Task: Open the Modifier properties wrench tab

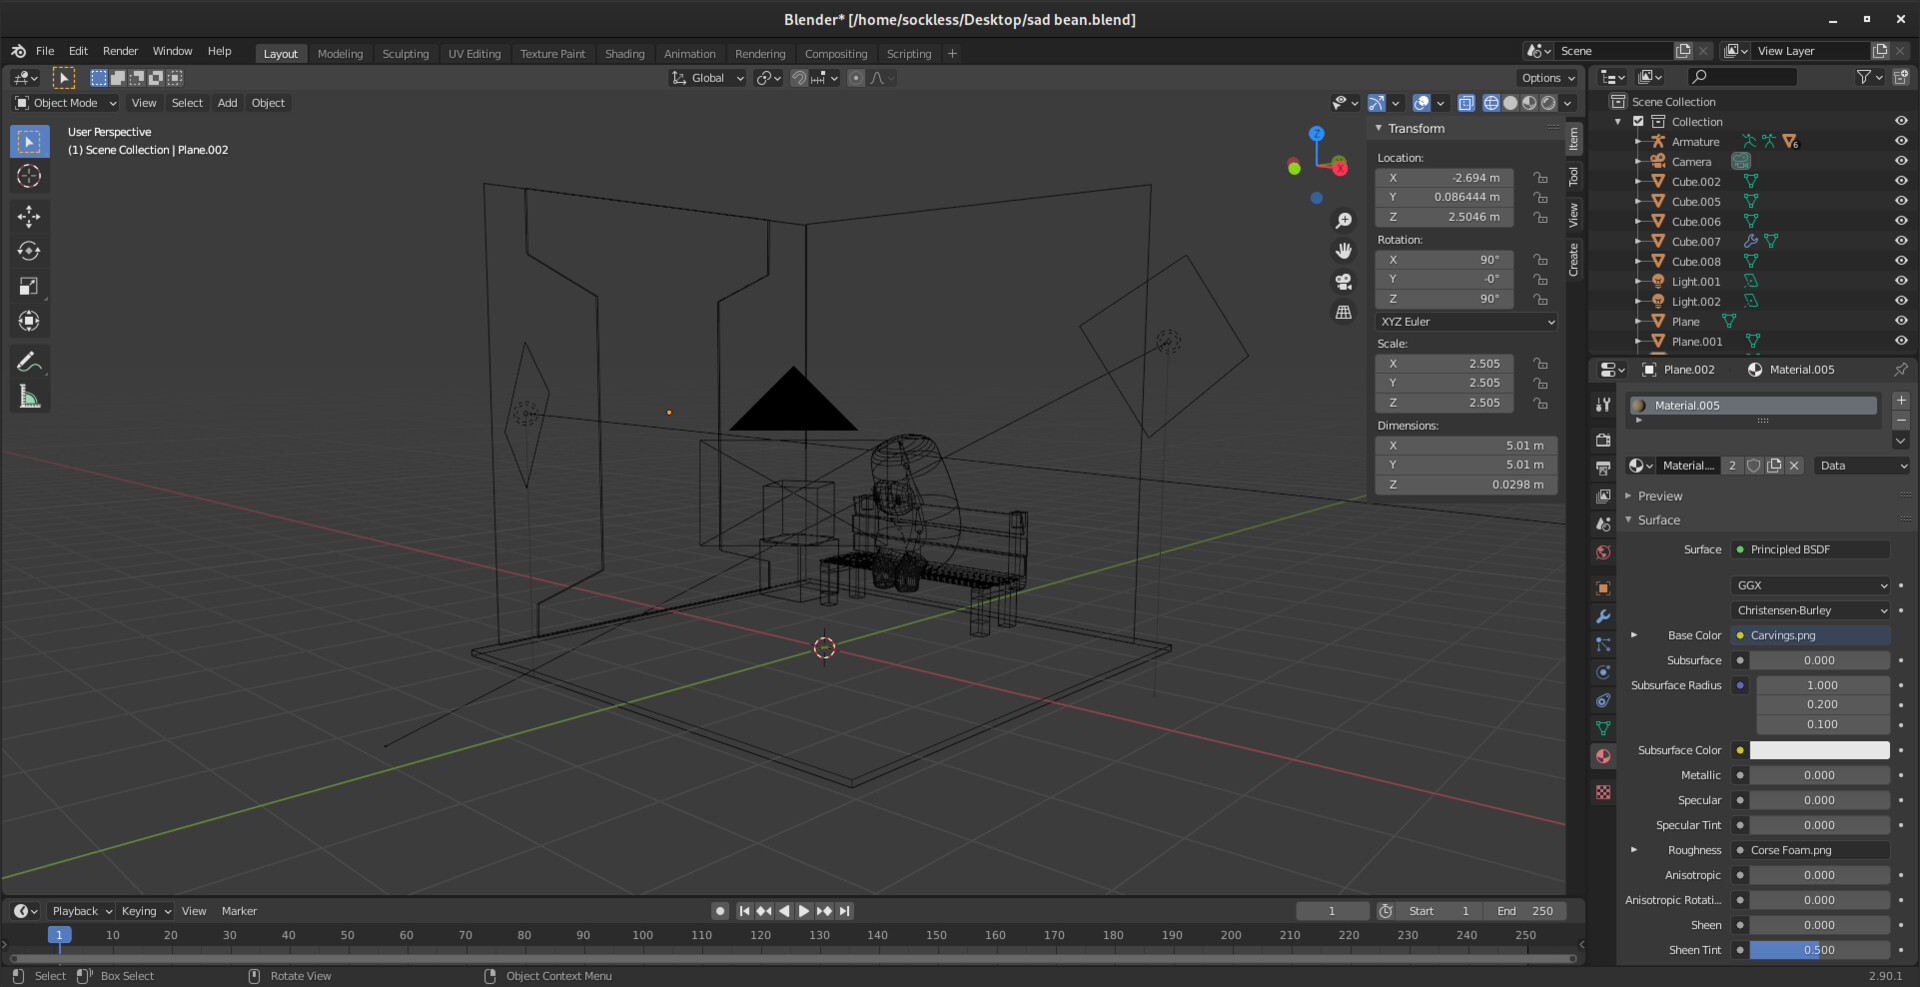Action: click(x=1603, y=617)
